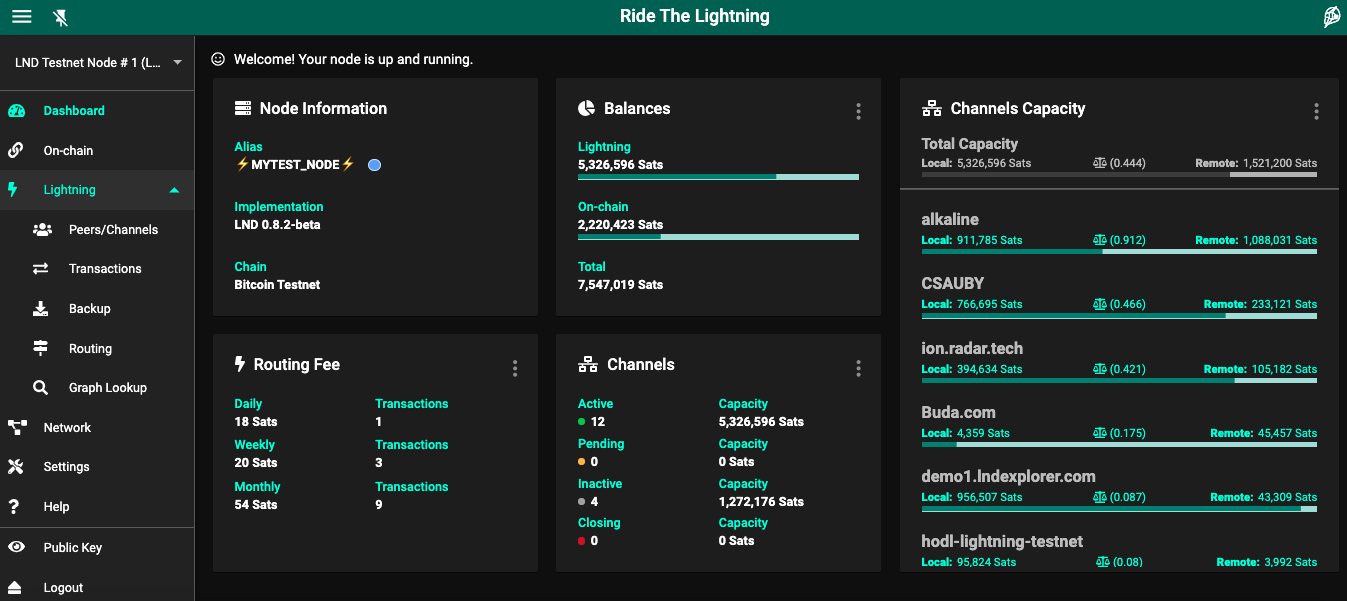Click the blue node color dot
The height and width of the screenshot is (601, 1347).
click(x=374, y=165)
